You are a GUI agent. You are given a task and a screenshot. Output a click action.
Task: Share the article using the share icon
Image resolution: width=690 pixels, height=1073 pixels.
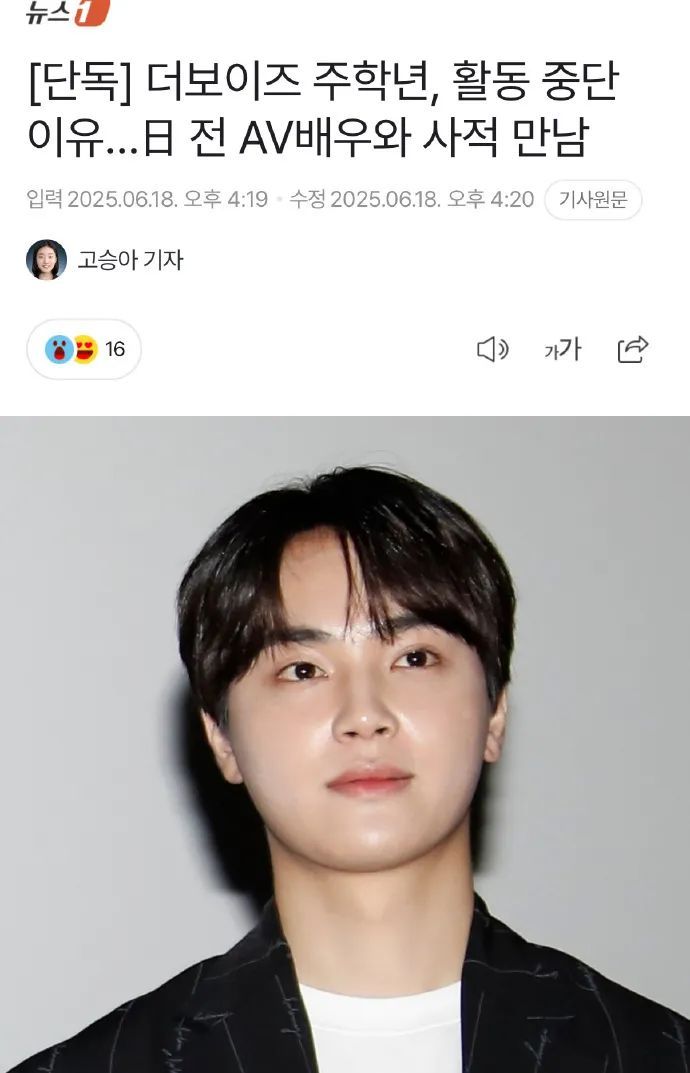point(633,349)
